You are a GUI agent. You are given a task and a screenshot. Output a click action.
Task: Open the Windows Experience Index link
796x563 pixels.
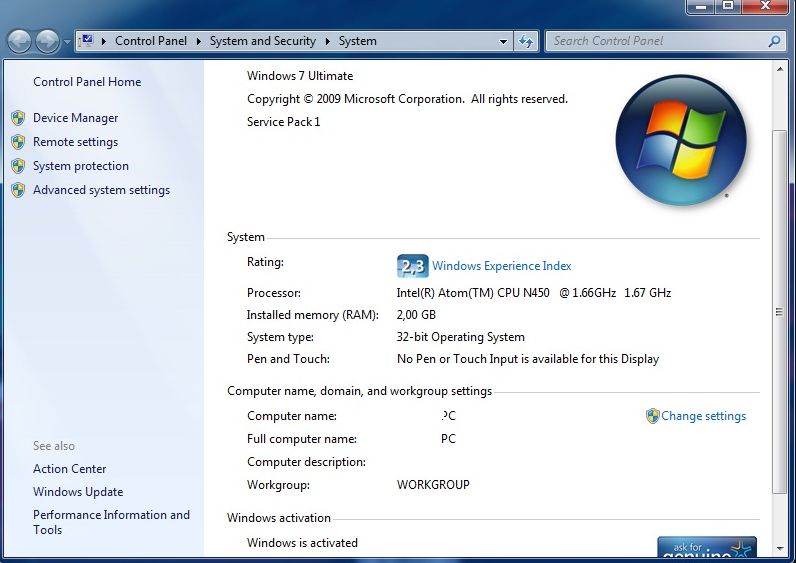(501, 266)
